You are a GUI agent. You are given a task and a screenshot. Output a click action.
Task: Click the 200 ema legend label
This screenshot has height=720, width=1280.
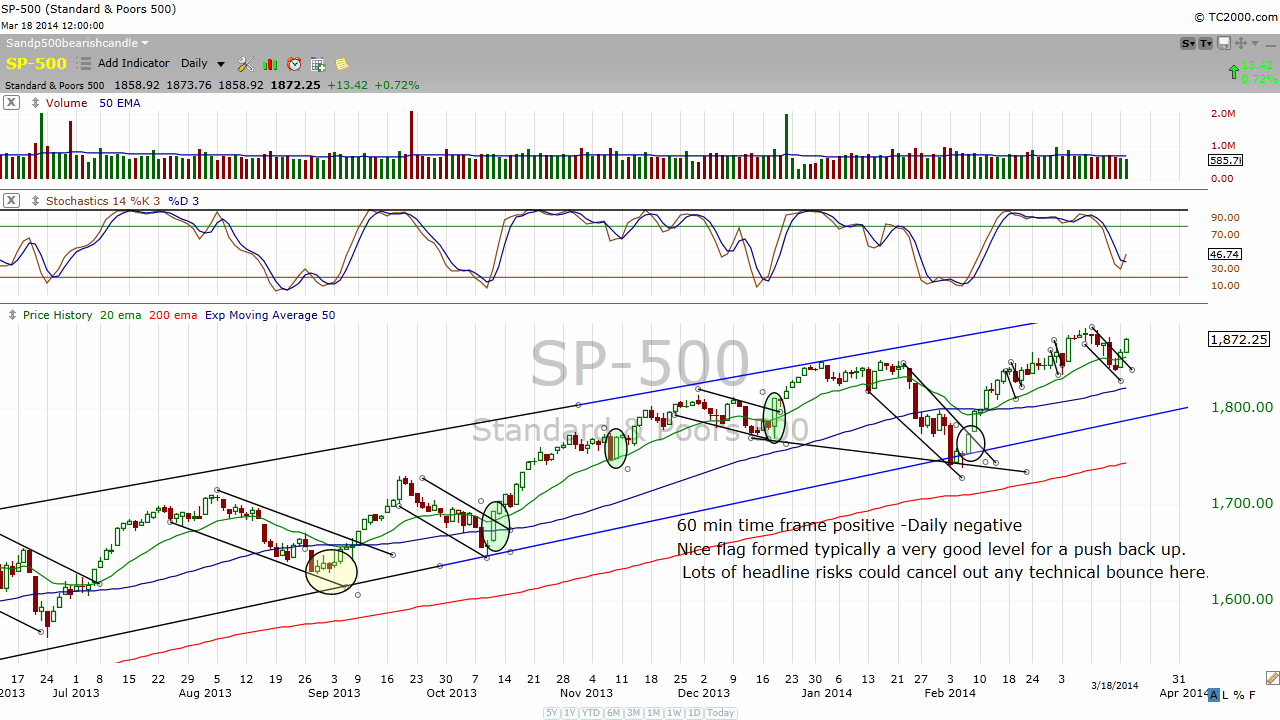[173, 315]
